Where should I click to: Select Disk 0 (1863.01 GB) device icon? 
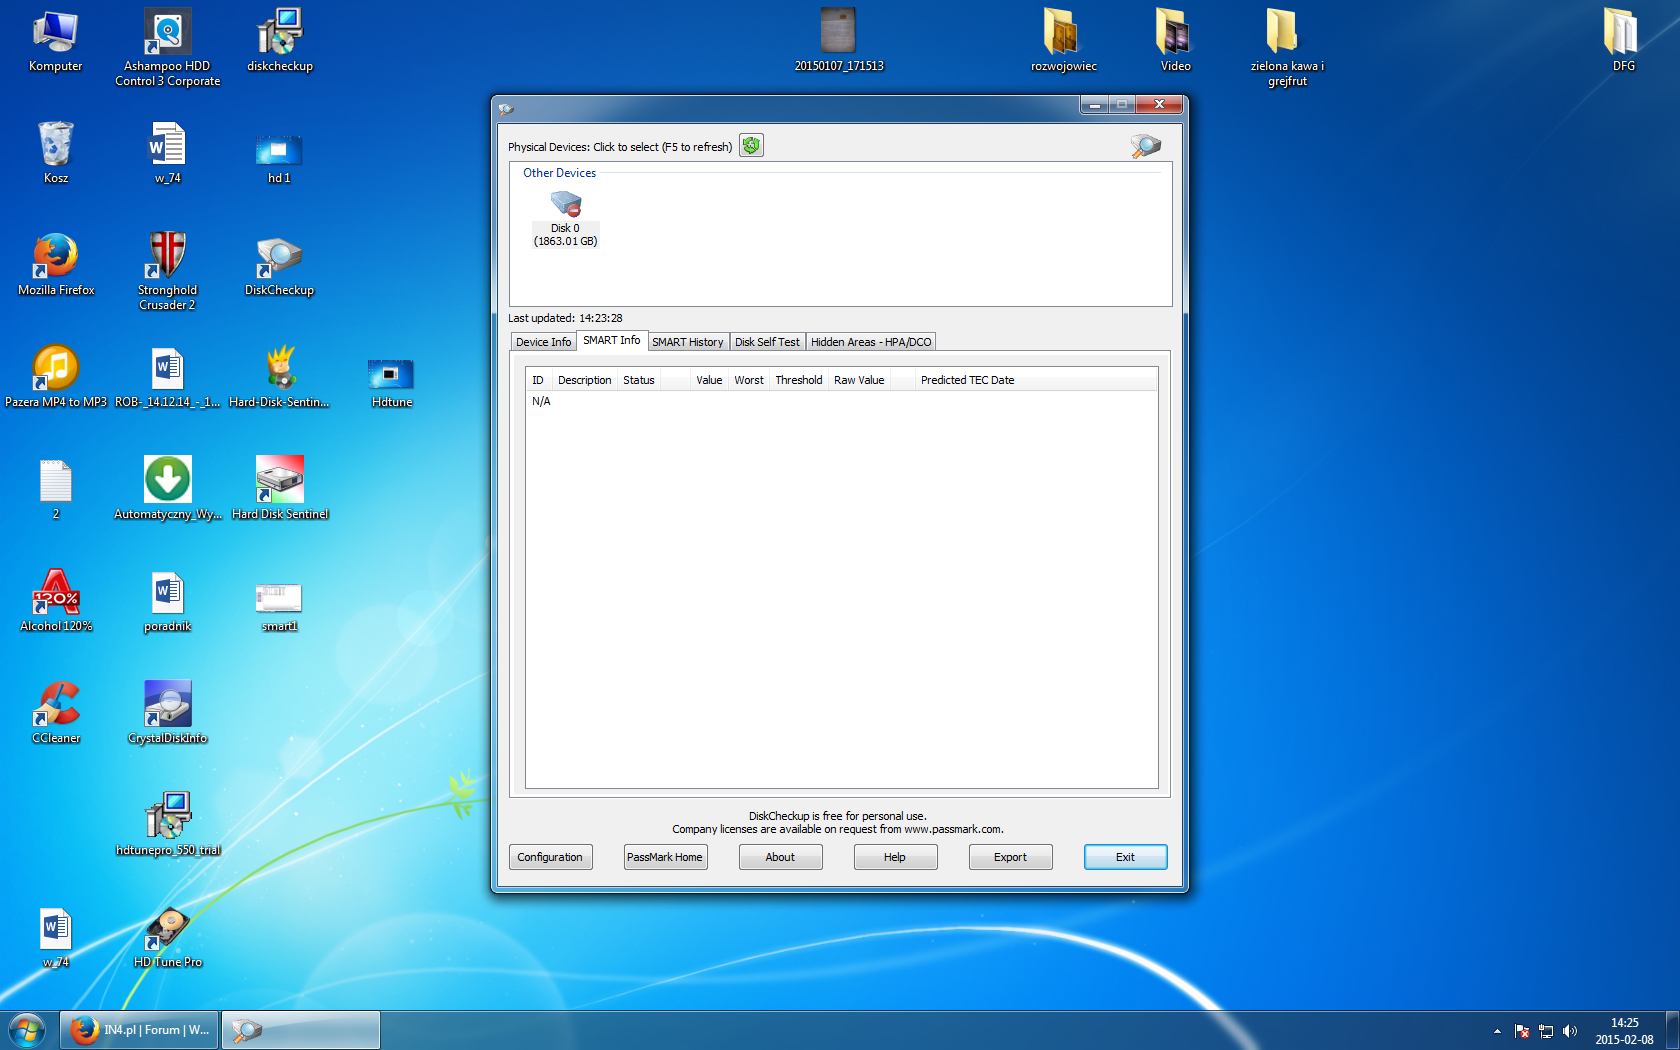point(565,219)
